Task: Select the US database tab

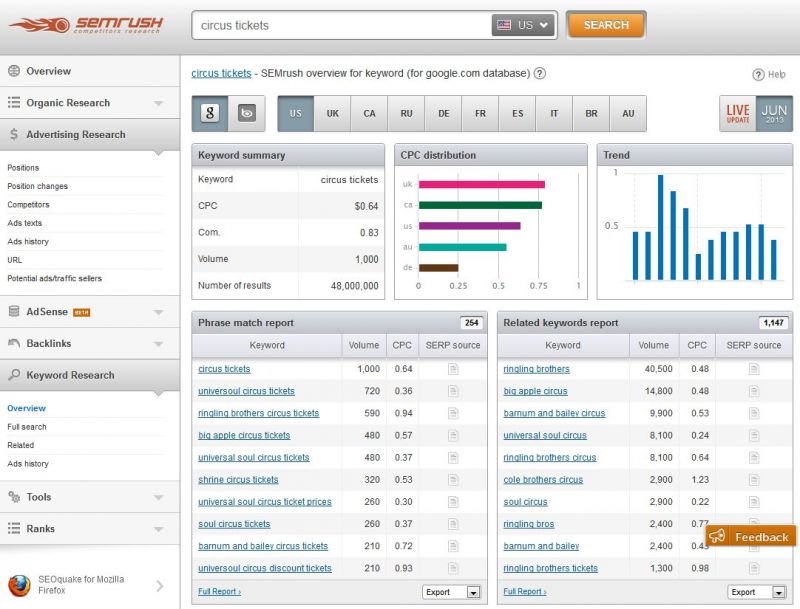Action: [296, 113]
